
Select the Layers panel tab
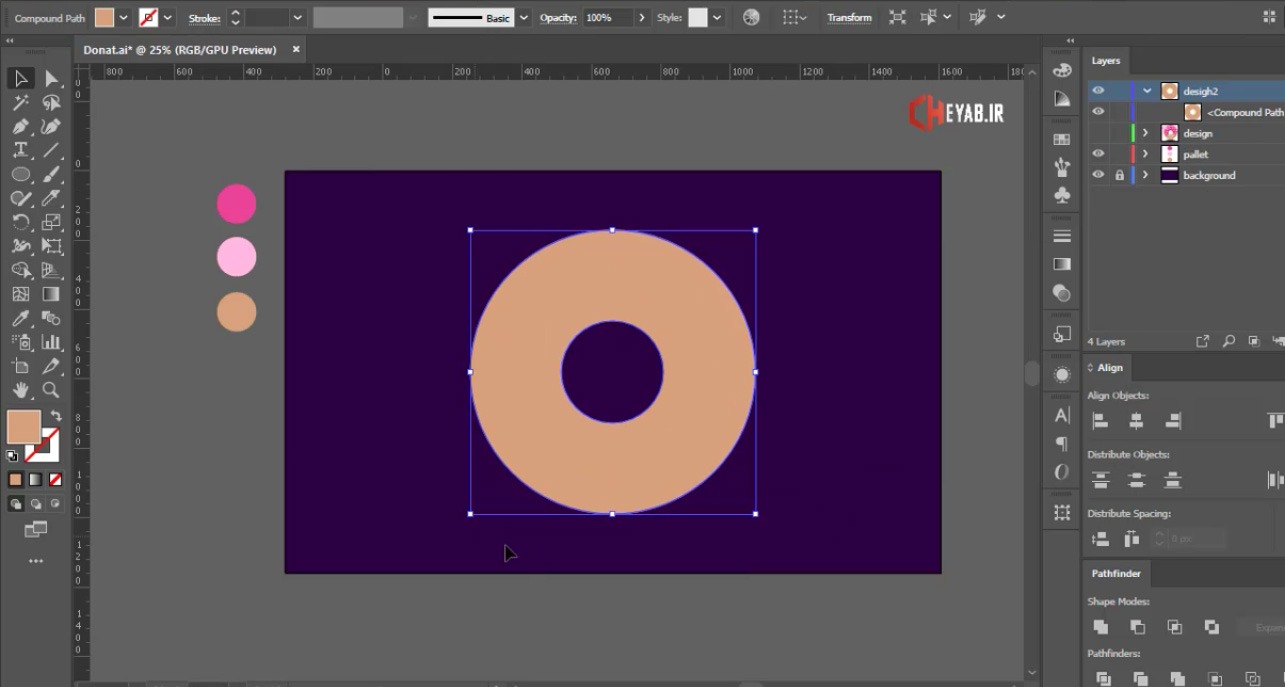click(1105, 61)
